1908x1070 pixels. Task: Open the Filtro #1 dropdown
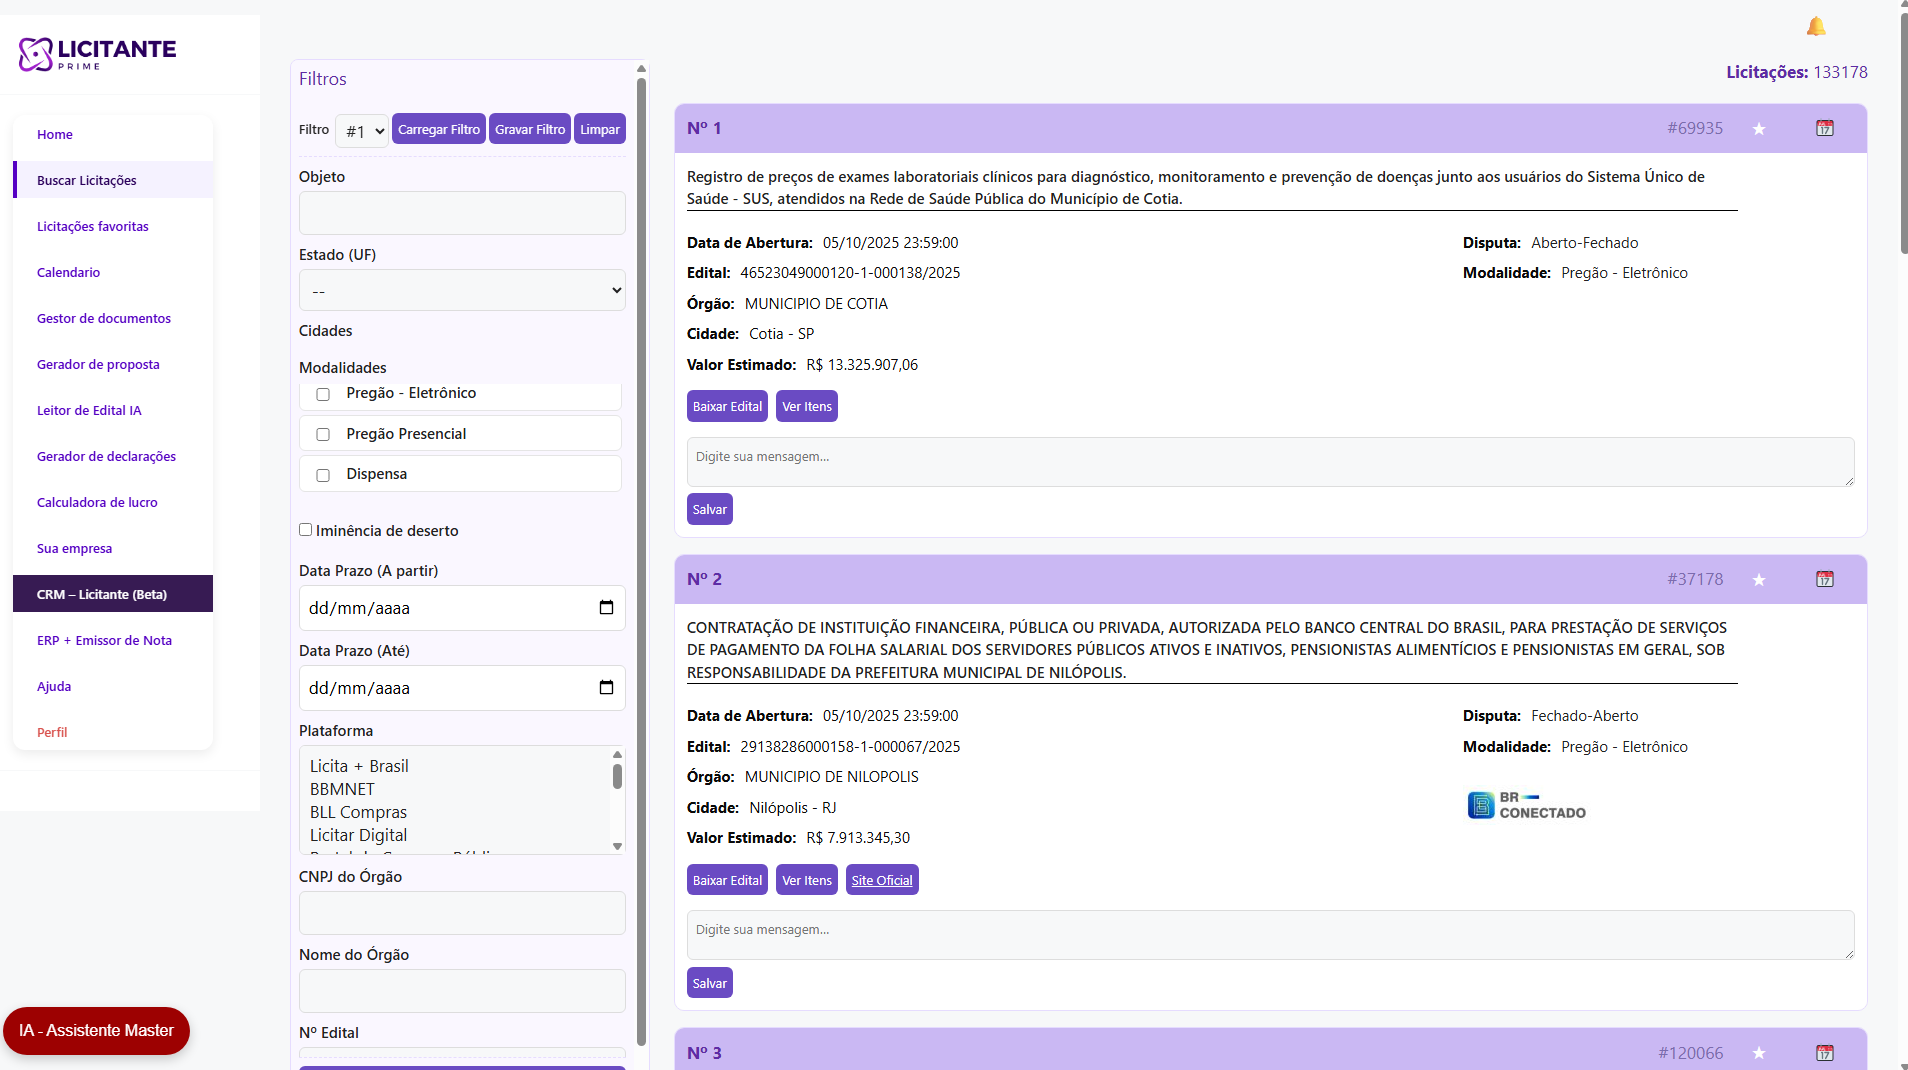coord(362,131)
